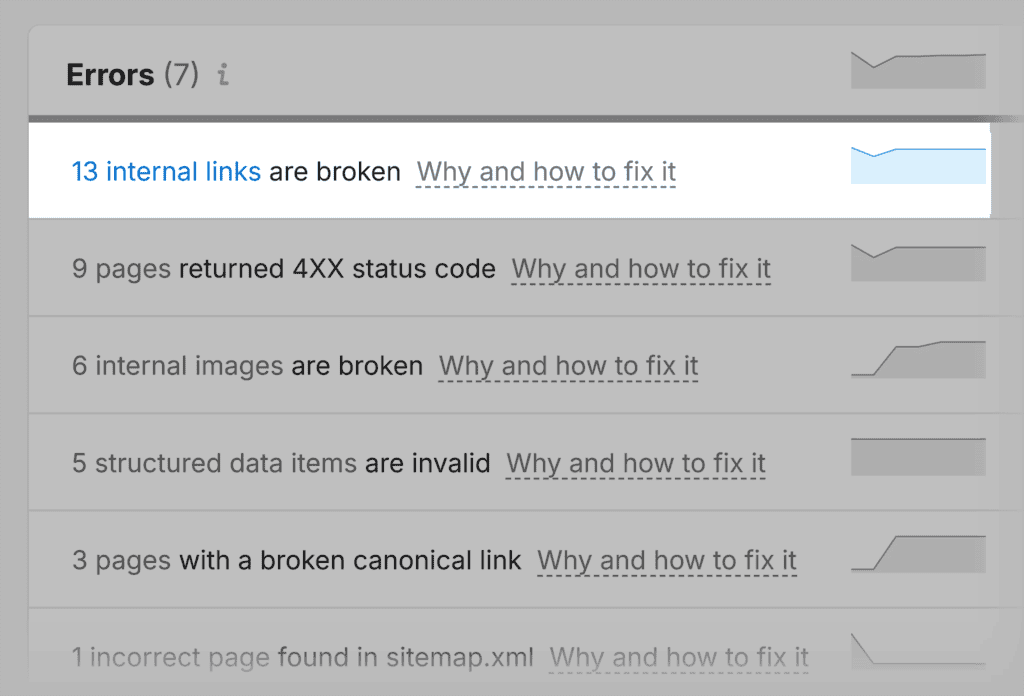1024x696 pixels.
Task: Show how to fix broken canonical link
Action: pos(667,560)
